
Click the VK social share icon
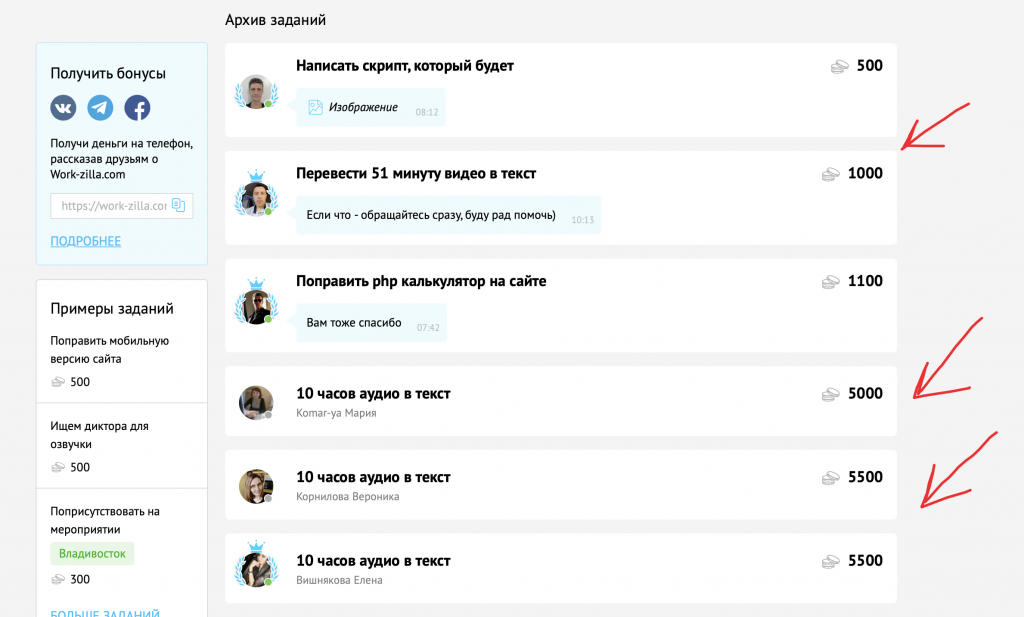[64, 108]
